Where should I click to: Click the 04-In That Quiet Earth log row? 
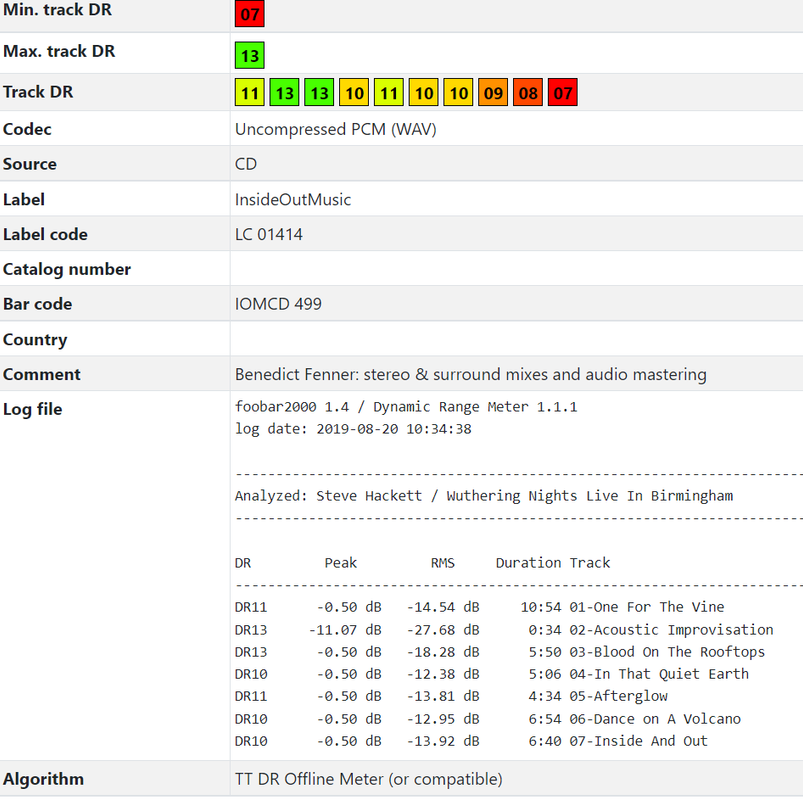point(492,674)
